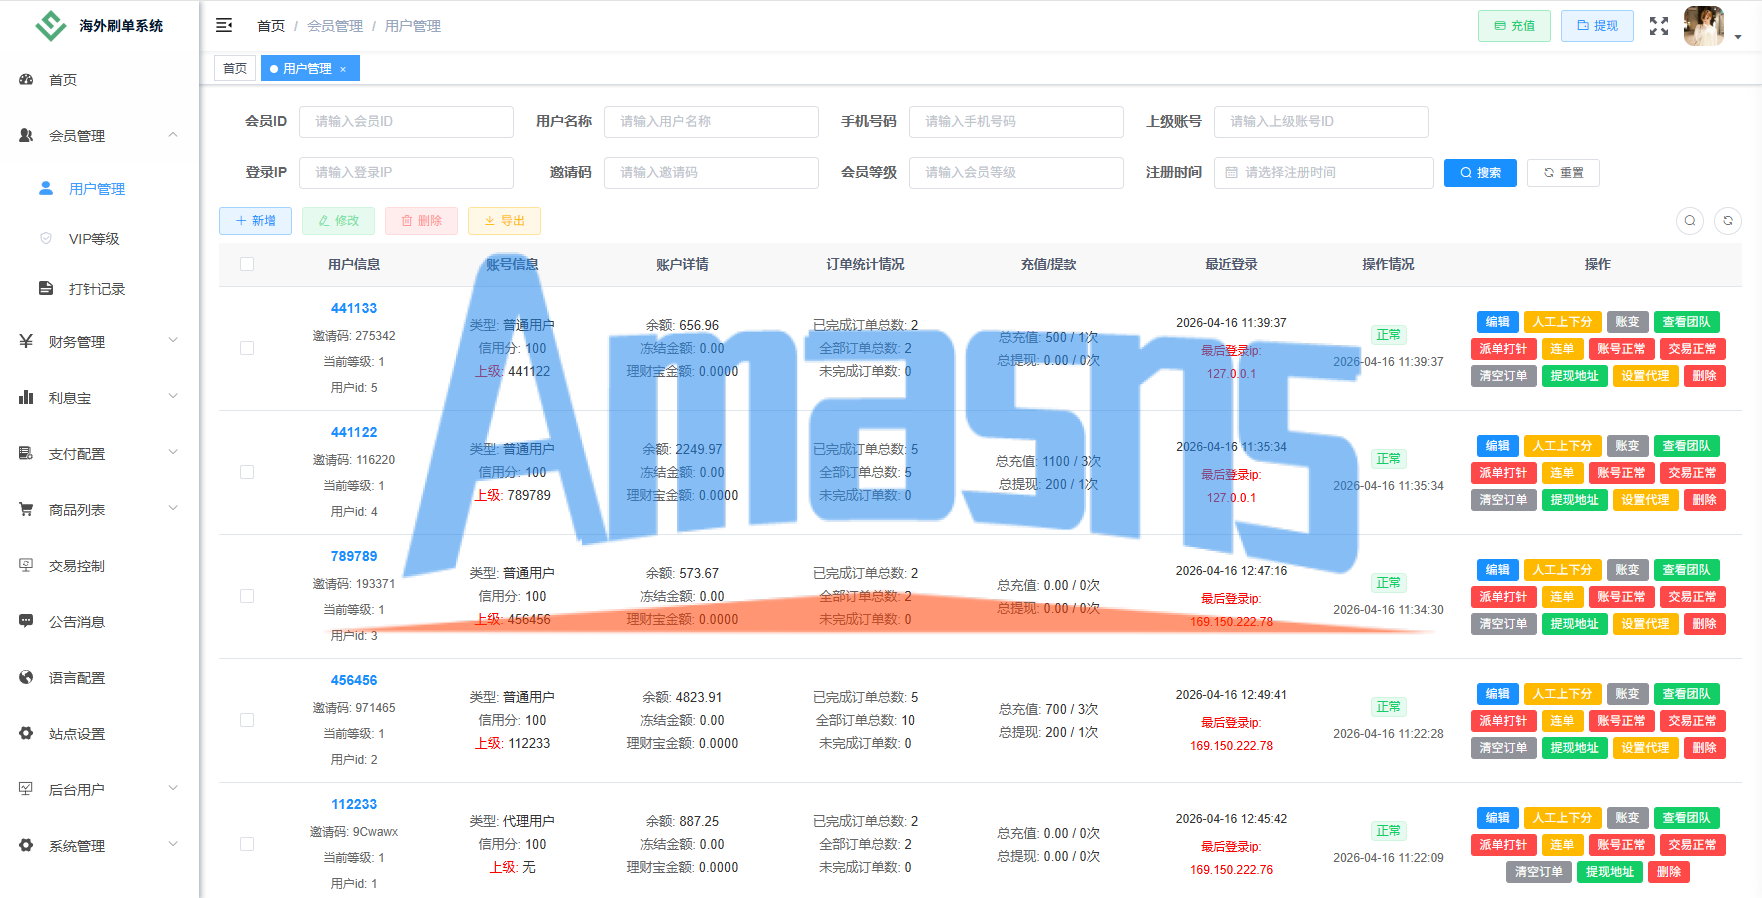Open 首页 dashboard icon in sidebar

(26, 79)
